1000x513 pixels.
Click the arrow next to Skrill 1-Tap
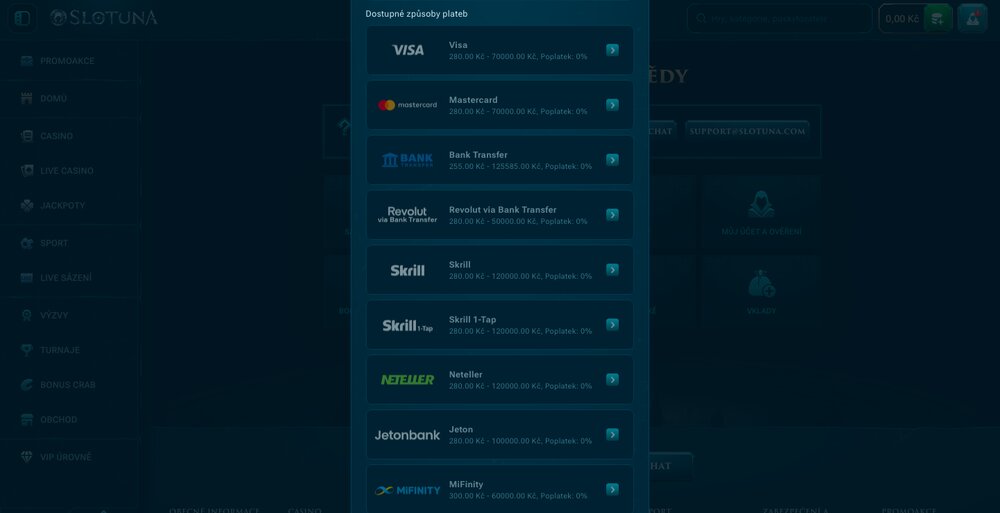pyautogui.click(x=612, y=325)
